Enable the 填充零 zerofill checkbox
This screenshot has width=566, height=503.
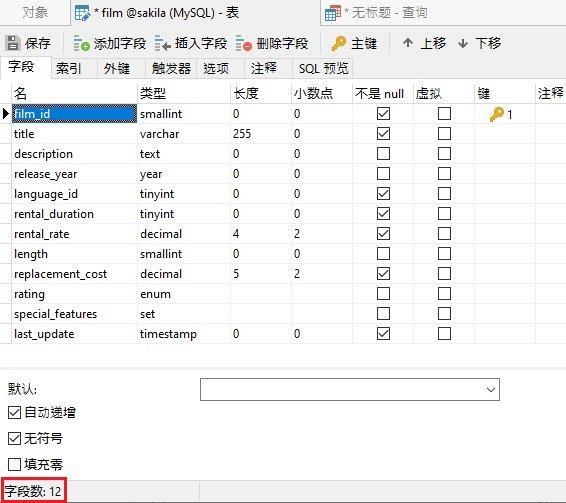pyautogui.click(x=14, y=464)
